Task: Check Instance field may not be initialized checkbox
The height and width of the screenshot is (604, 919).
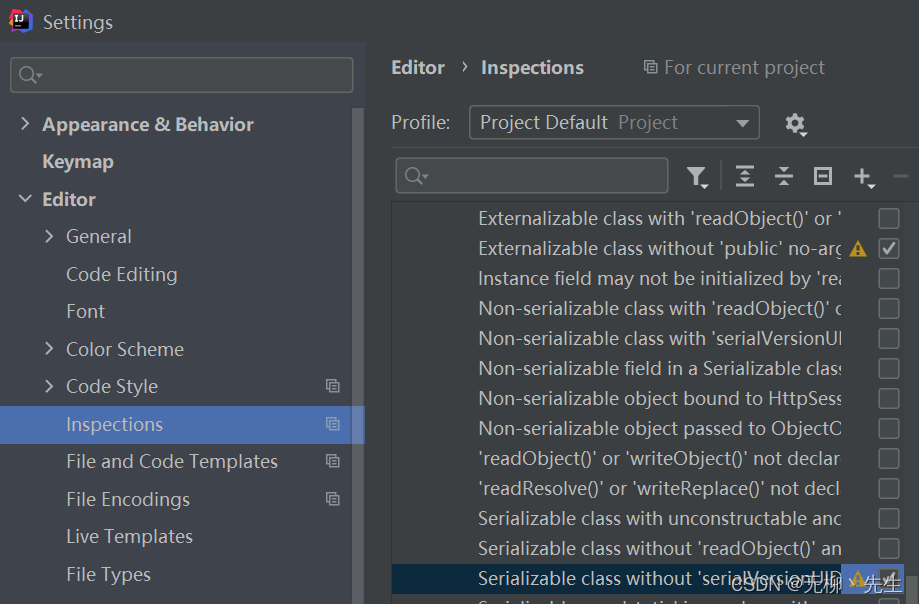Action: [888, 278]
